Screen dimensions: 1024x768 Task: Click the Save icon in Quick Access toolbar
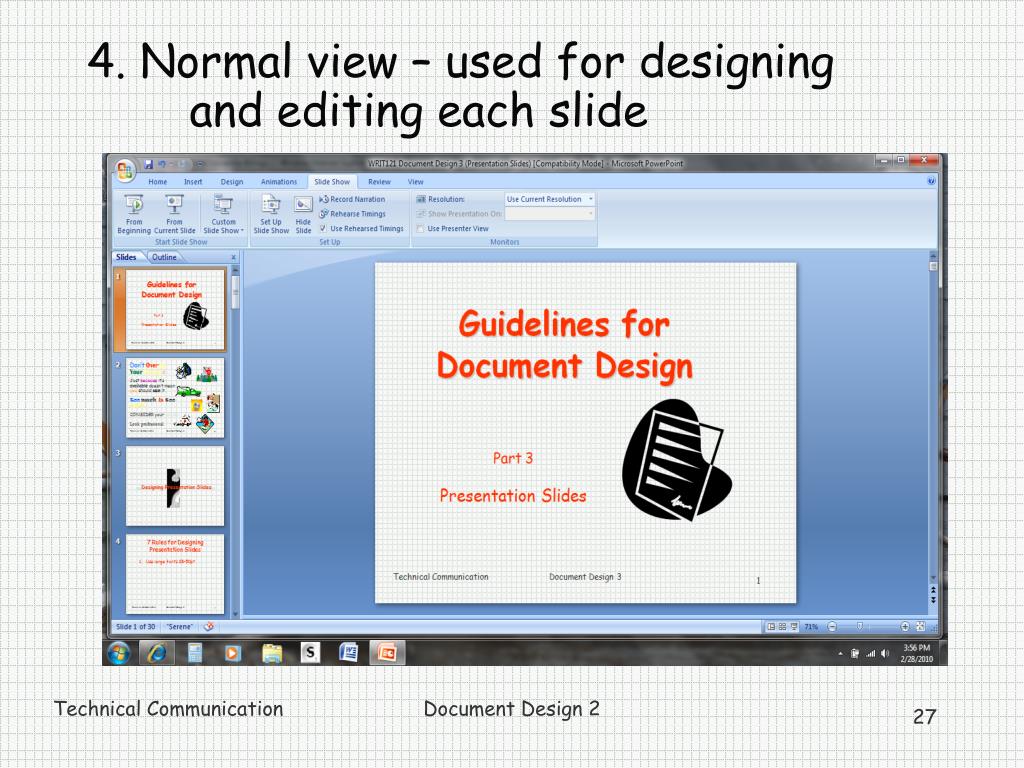click(x=149, y=164)
